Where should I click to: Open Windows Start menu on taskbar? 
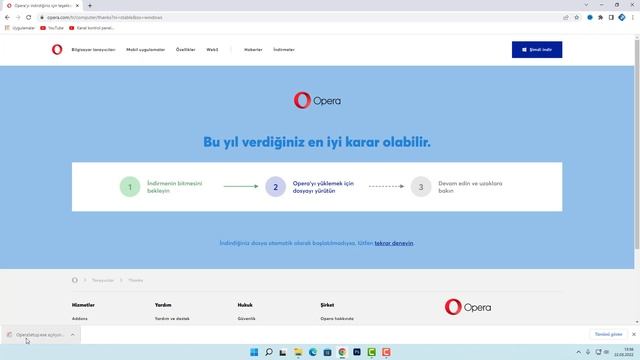click(254, 352)
